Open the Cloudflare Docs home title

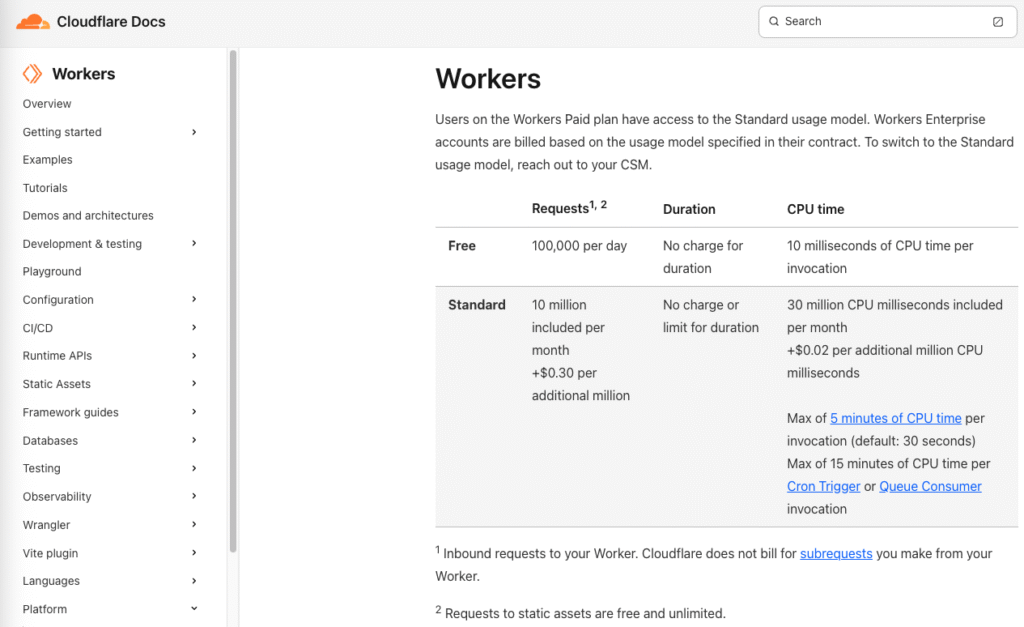pos(111,22)
